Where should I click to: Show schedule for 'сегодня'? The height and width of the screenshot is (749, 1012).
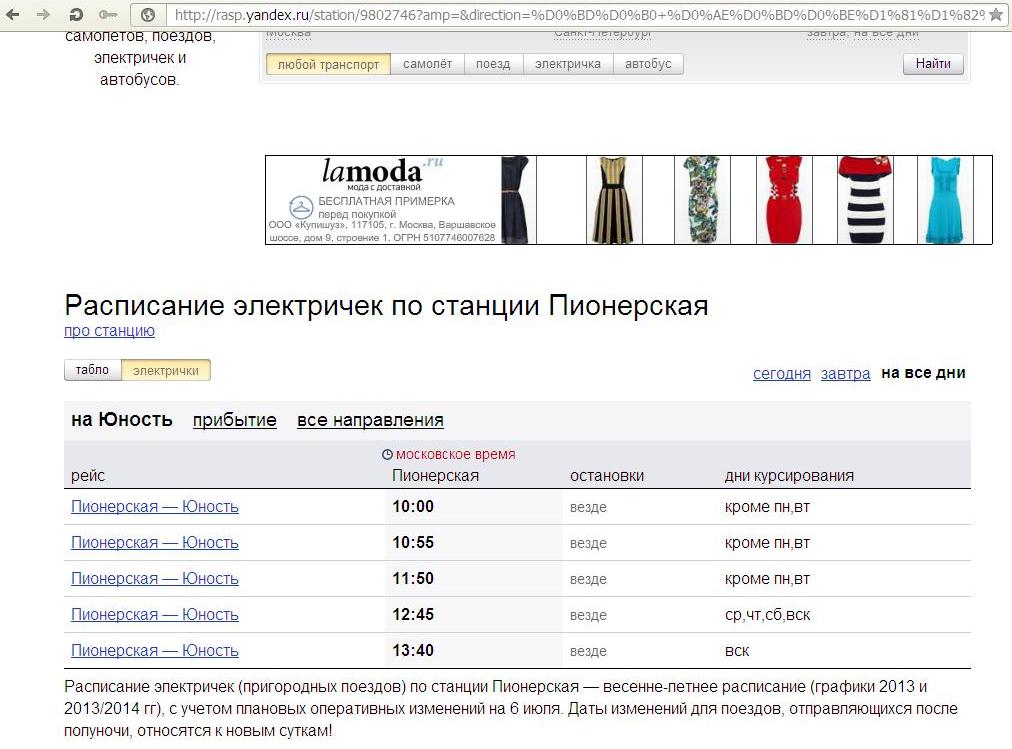click(x=781, y=373)
